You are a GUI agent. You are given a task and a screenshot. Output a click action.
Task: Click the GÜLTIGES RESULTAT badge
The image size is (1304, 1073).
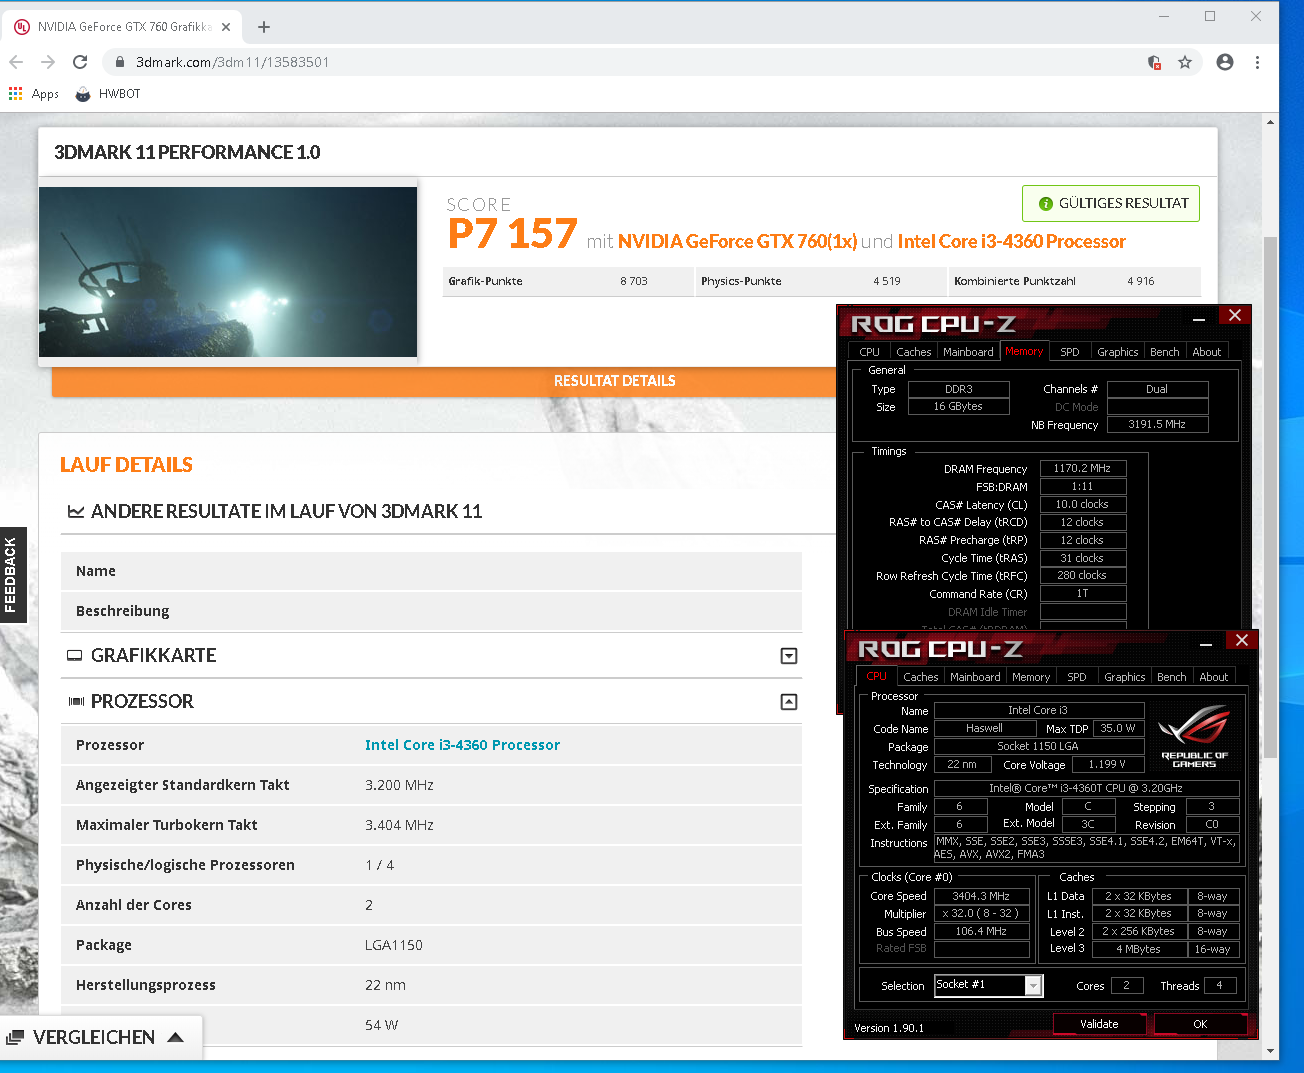click(x=1111, y=203)
